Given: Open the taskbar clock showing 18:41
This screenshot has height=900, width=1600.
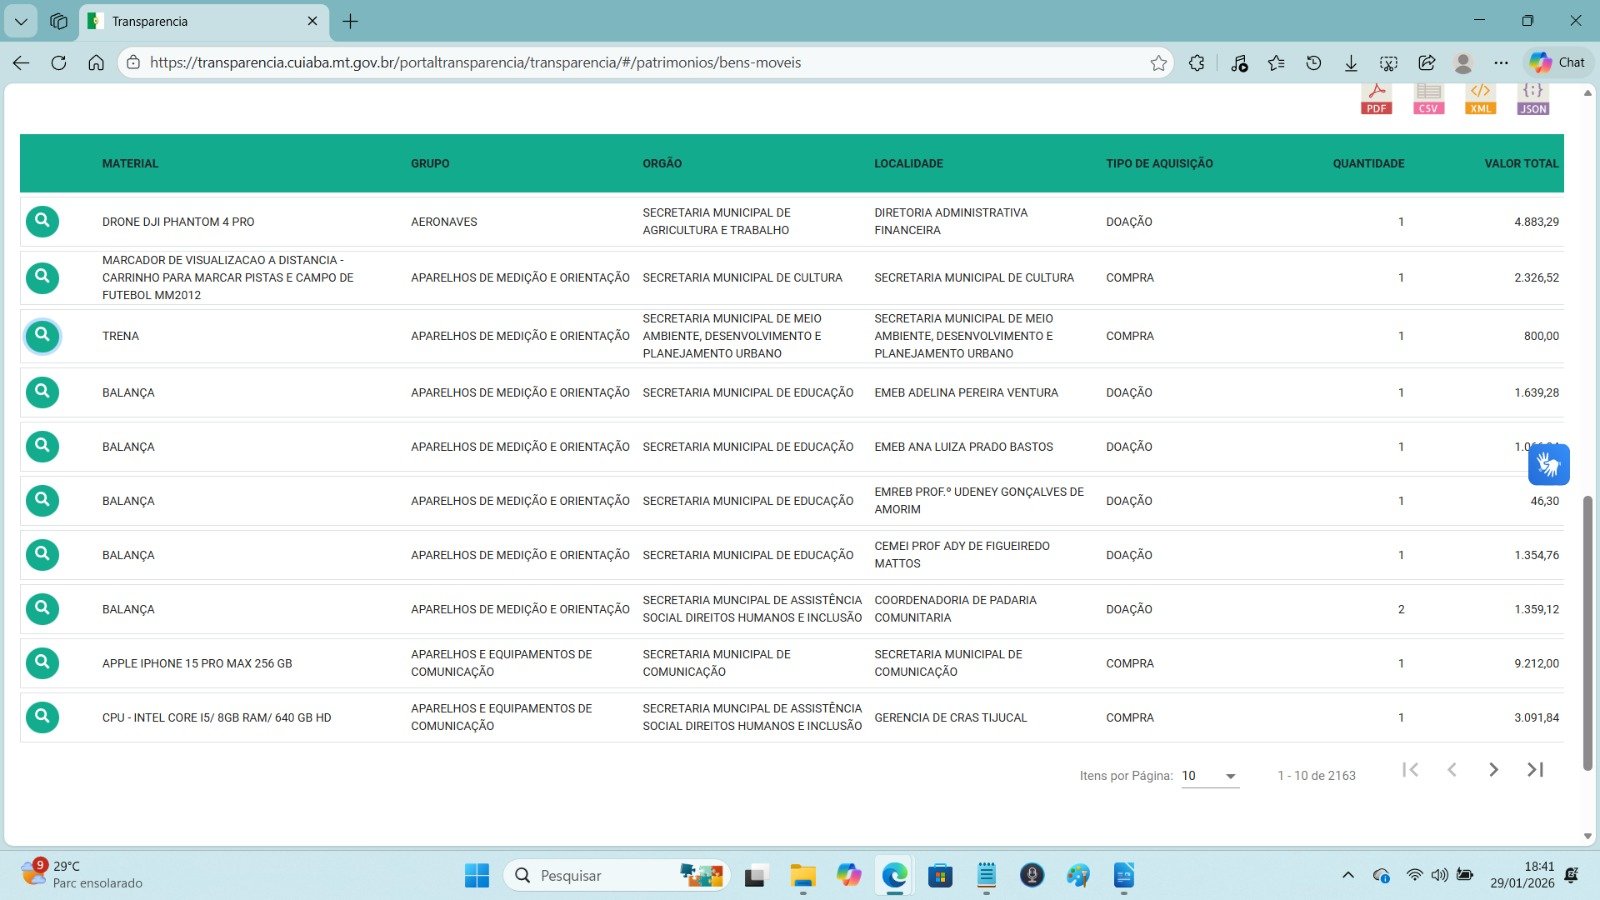Looking at the screenshot, I should point(1522,875).
